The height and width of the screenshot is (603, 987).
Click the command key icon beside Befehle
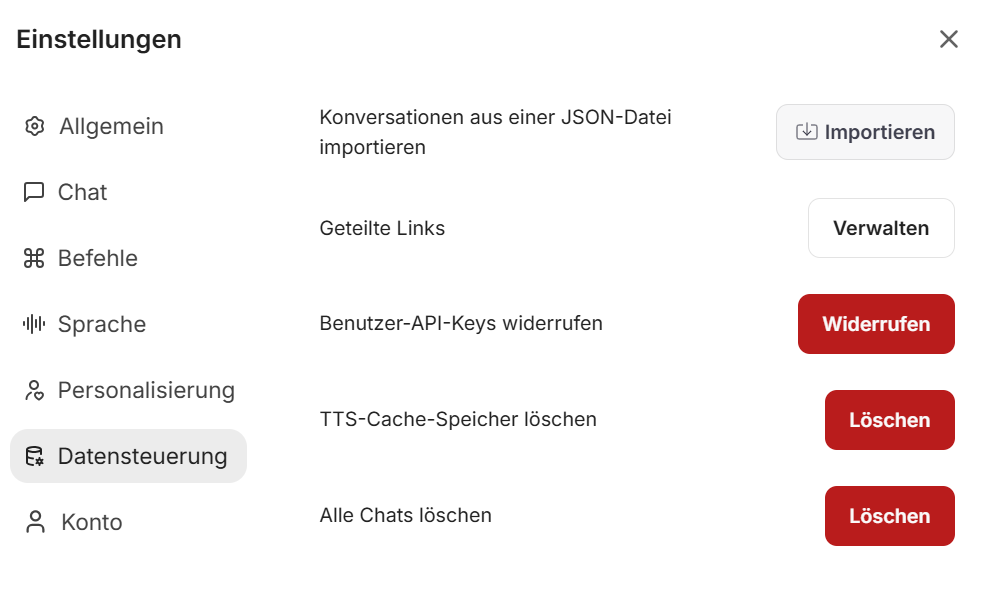[x=34, y=258]
